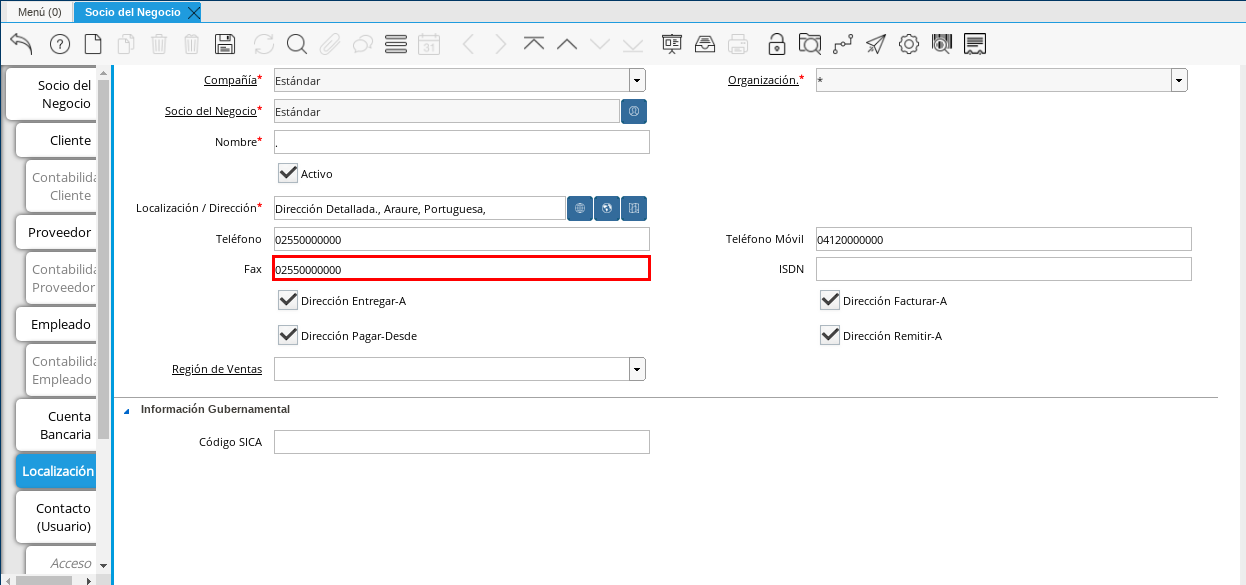
Task: Click earth URL icon beside address field
Action: (x=607, y=208)
